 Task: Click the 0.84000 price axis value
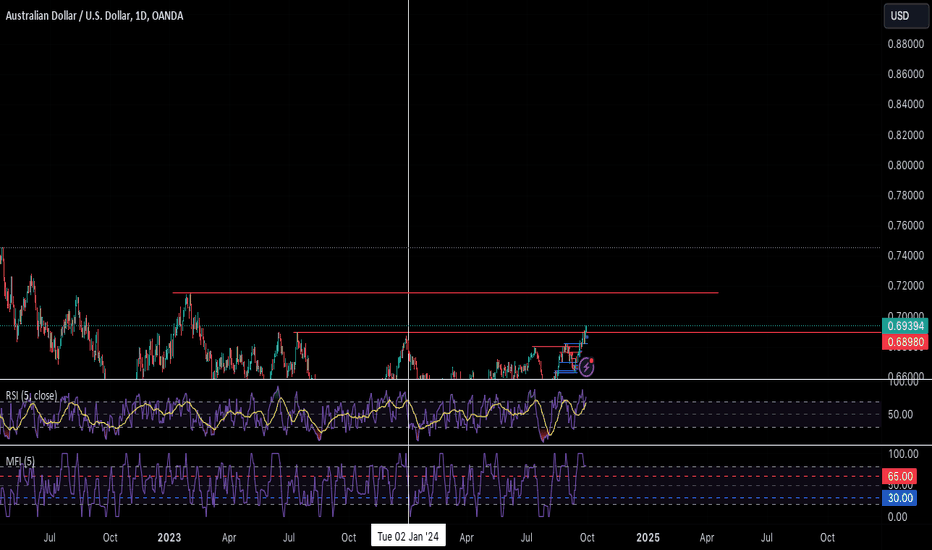(906, 105)
